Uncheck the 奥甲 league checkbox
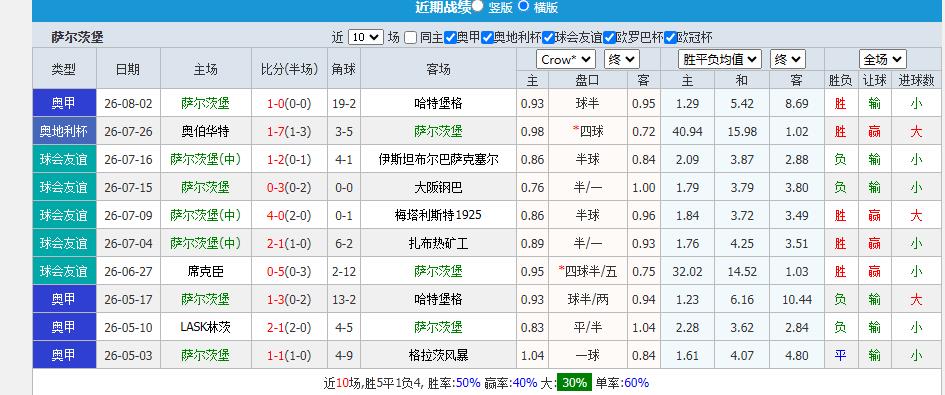This screenshot has height=395, width=945. coord(450,37)
